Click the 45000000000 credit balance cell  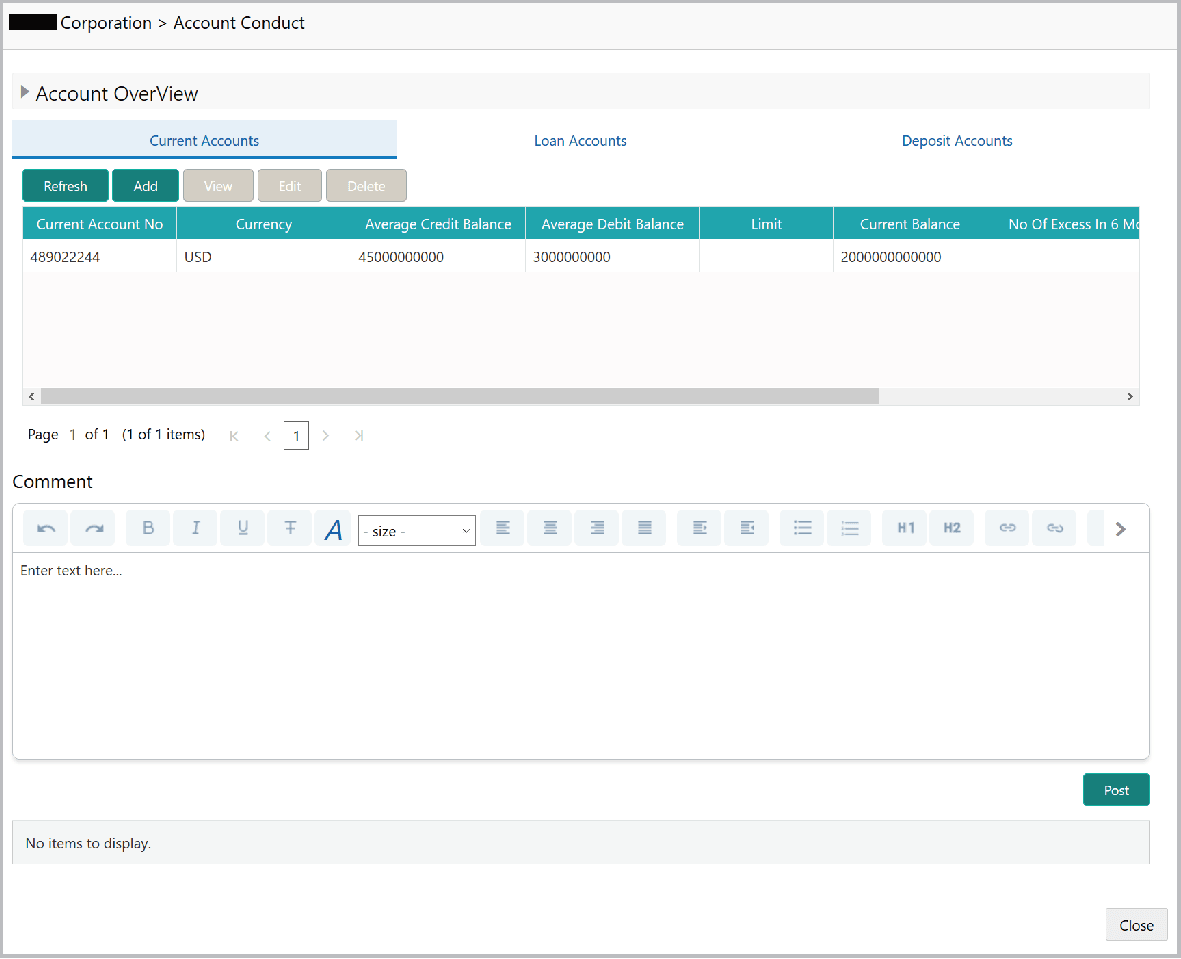pyautogui.click(x=438, y=257)
